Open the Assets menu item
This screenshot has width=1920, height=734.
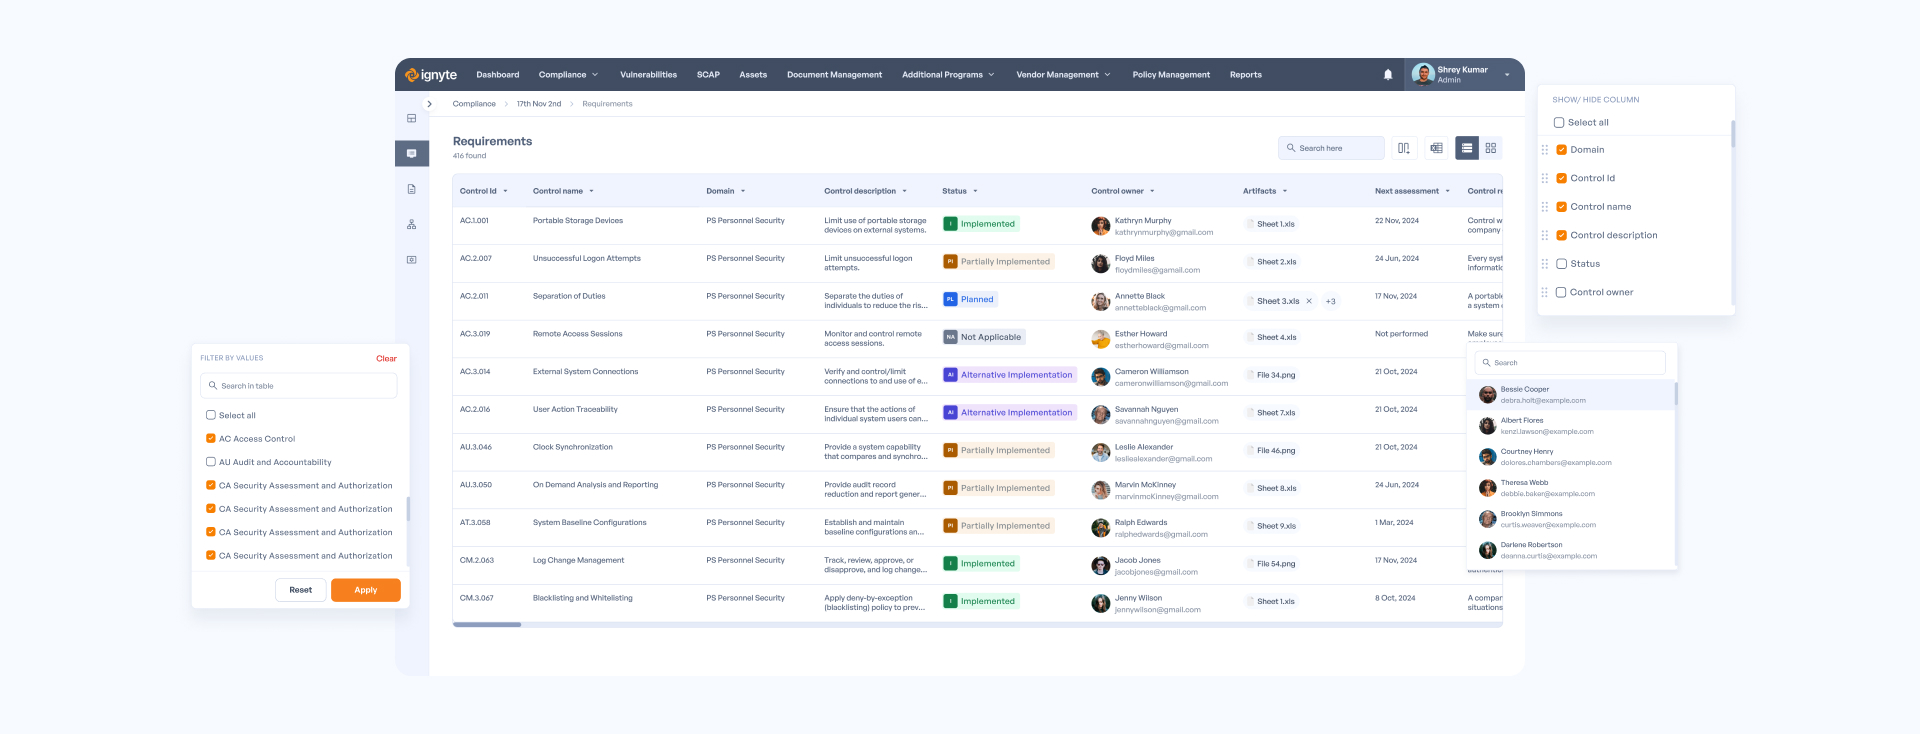point(753,75)
